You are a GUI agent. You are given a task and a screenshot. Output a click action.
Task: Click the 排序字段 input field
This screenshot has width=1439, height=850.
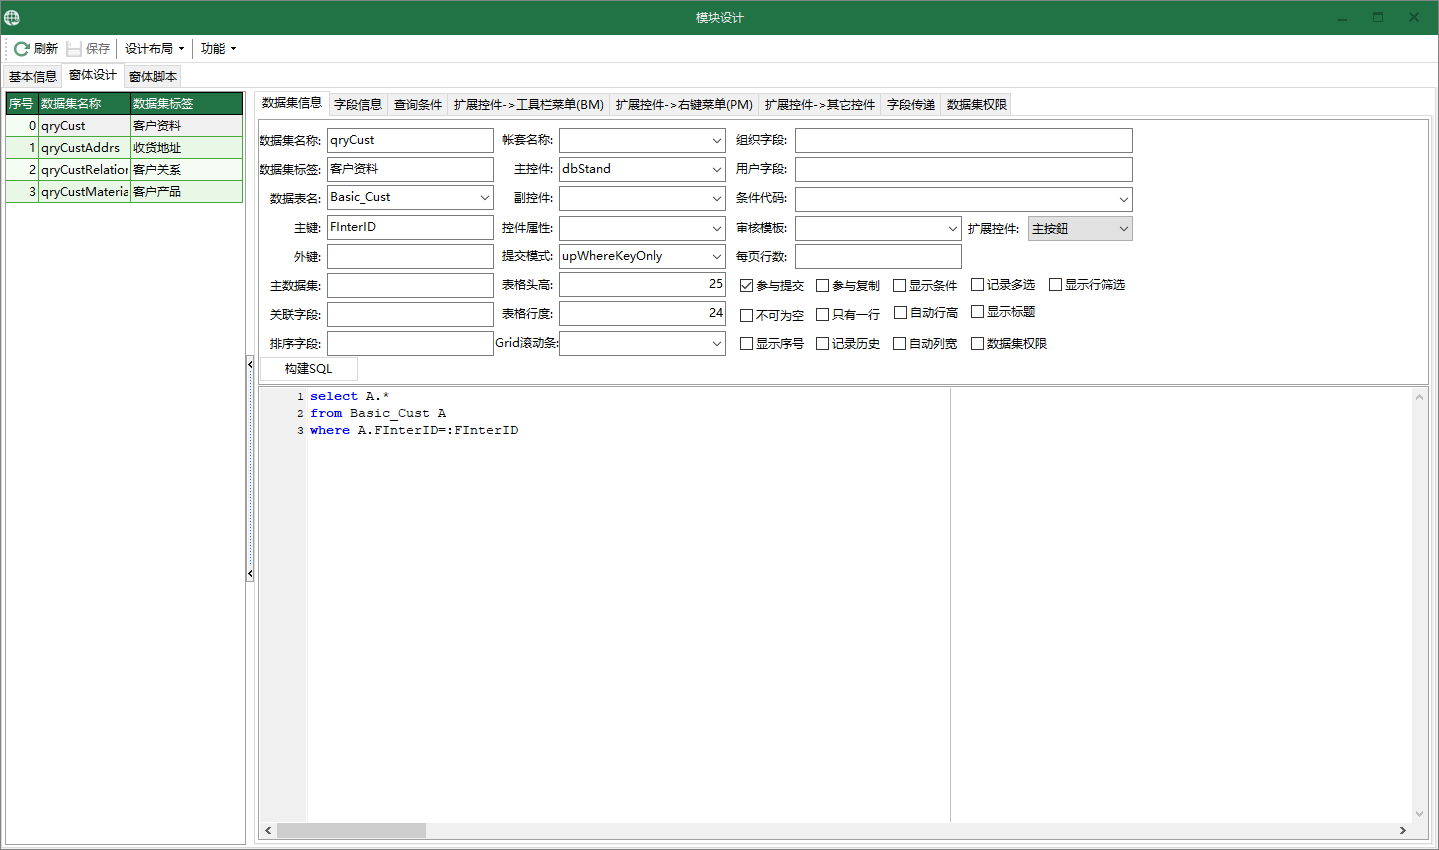point(410,343)
